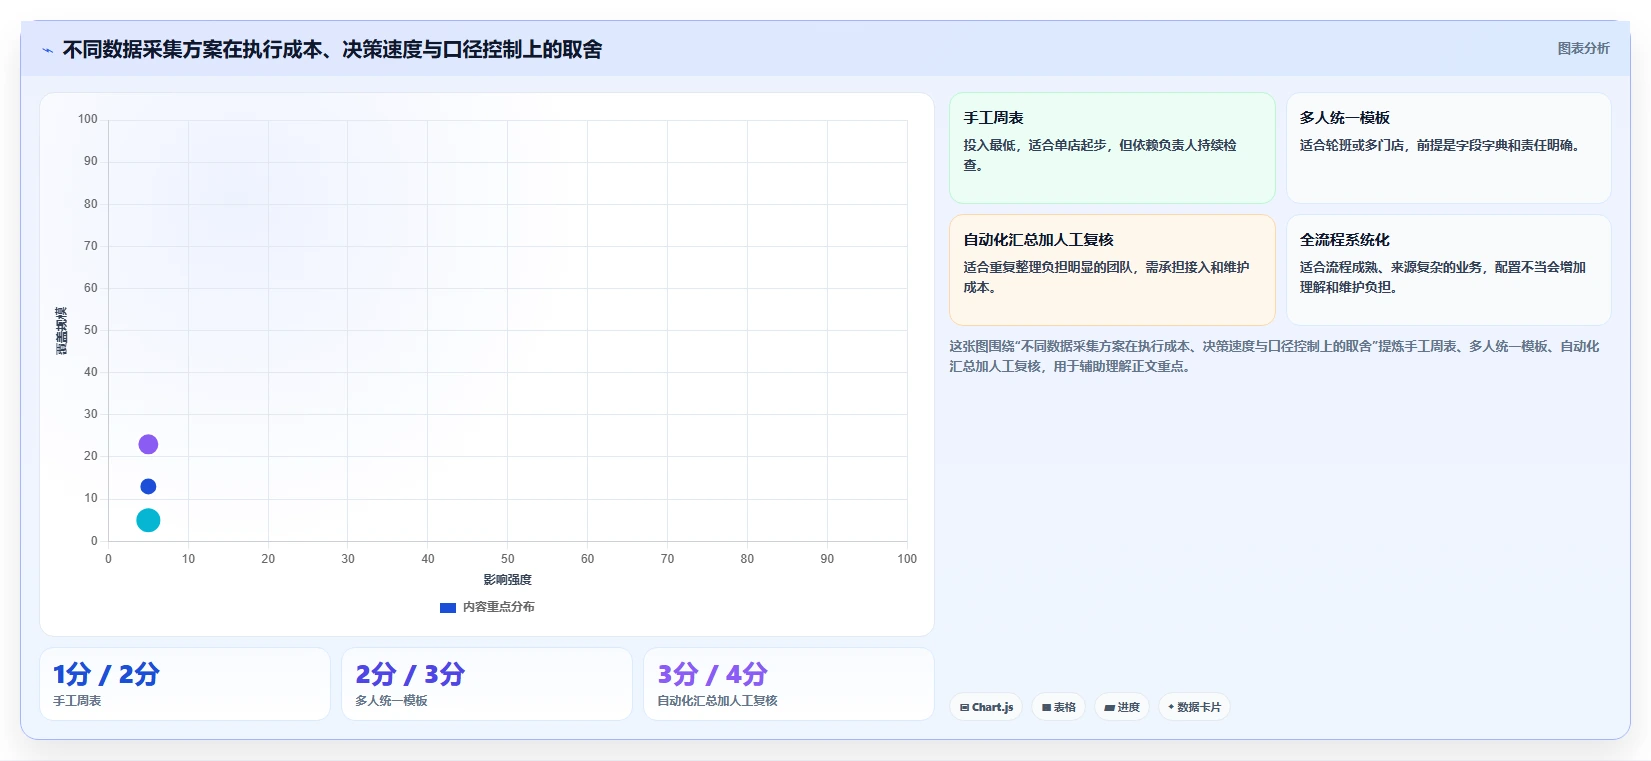1651x761 pixels.
Task: Open the Chart.js tag chip
Action: coord(986,707)
